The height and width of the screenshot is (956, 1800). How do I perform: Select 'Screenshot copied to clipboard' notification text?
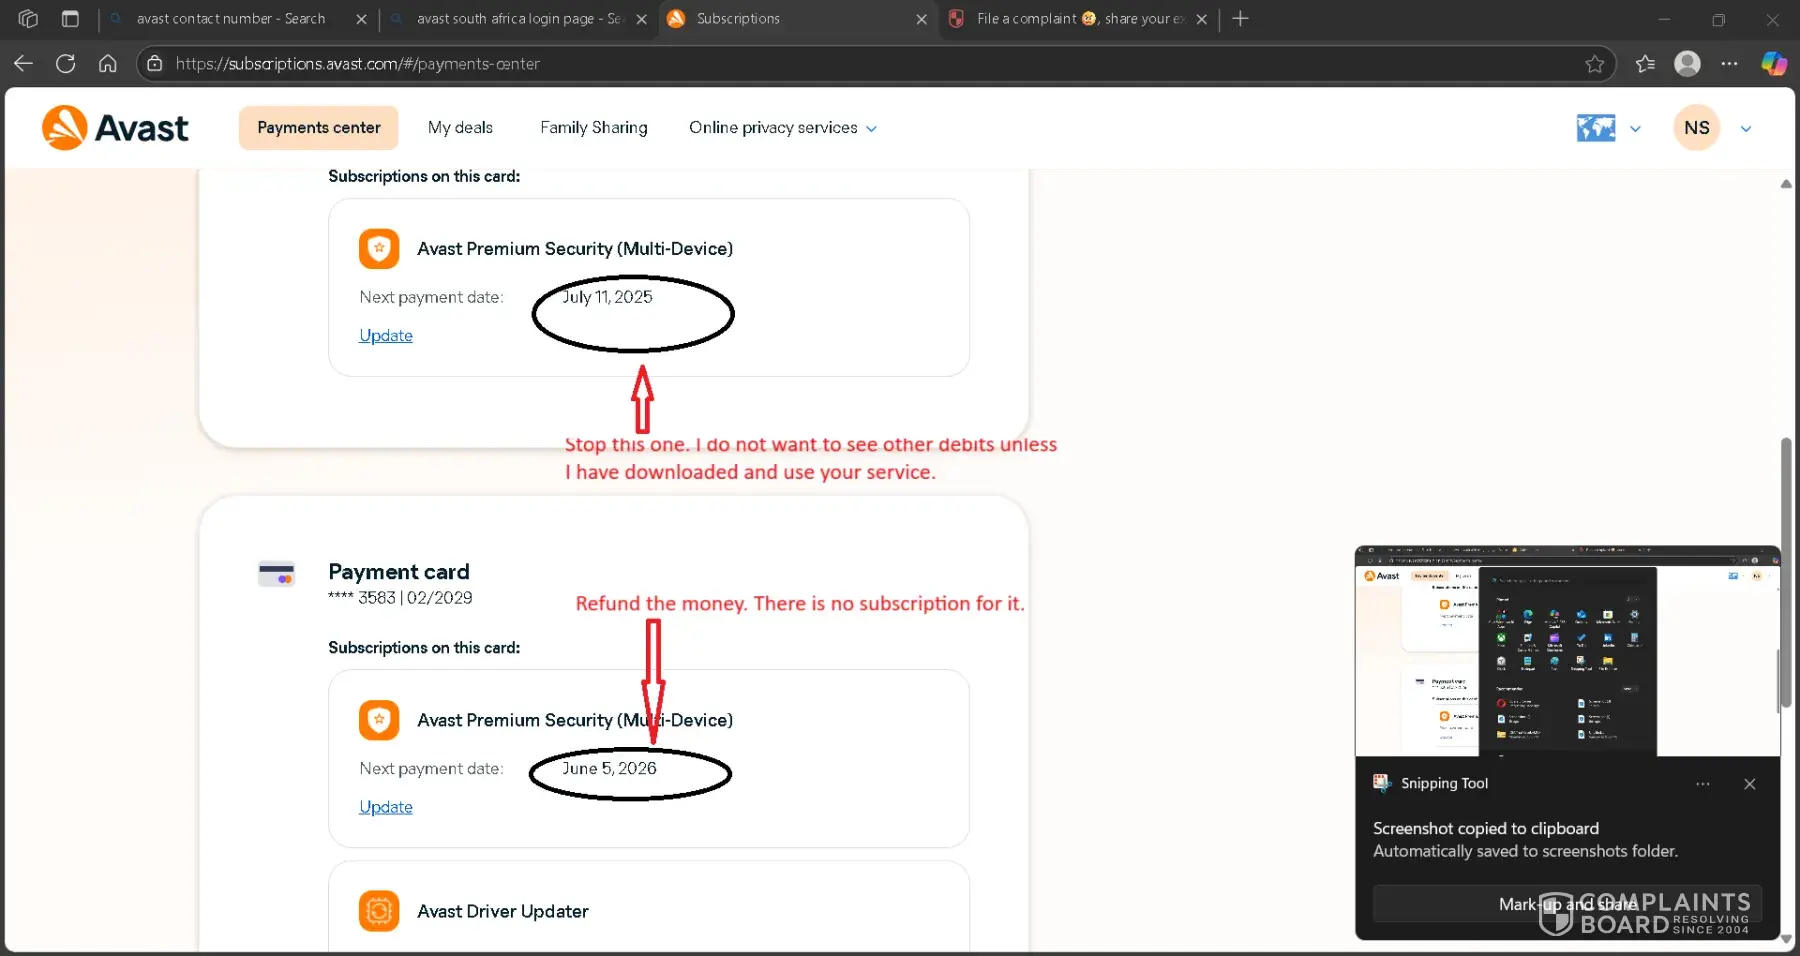[x=1486, y=828]
